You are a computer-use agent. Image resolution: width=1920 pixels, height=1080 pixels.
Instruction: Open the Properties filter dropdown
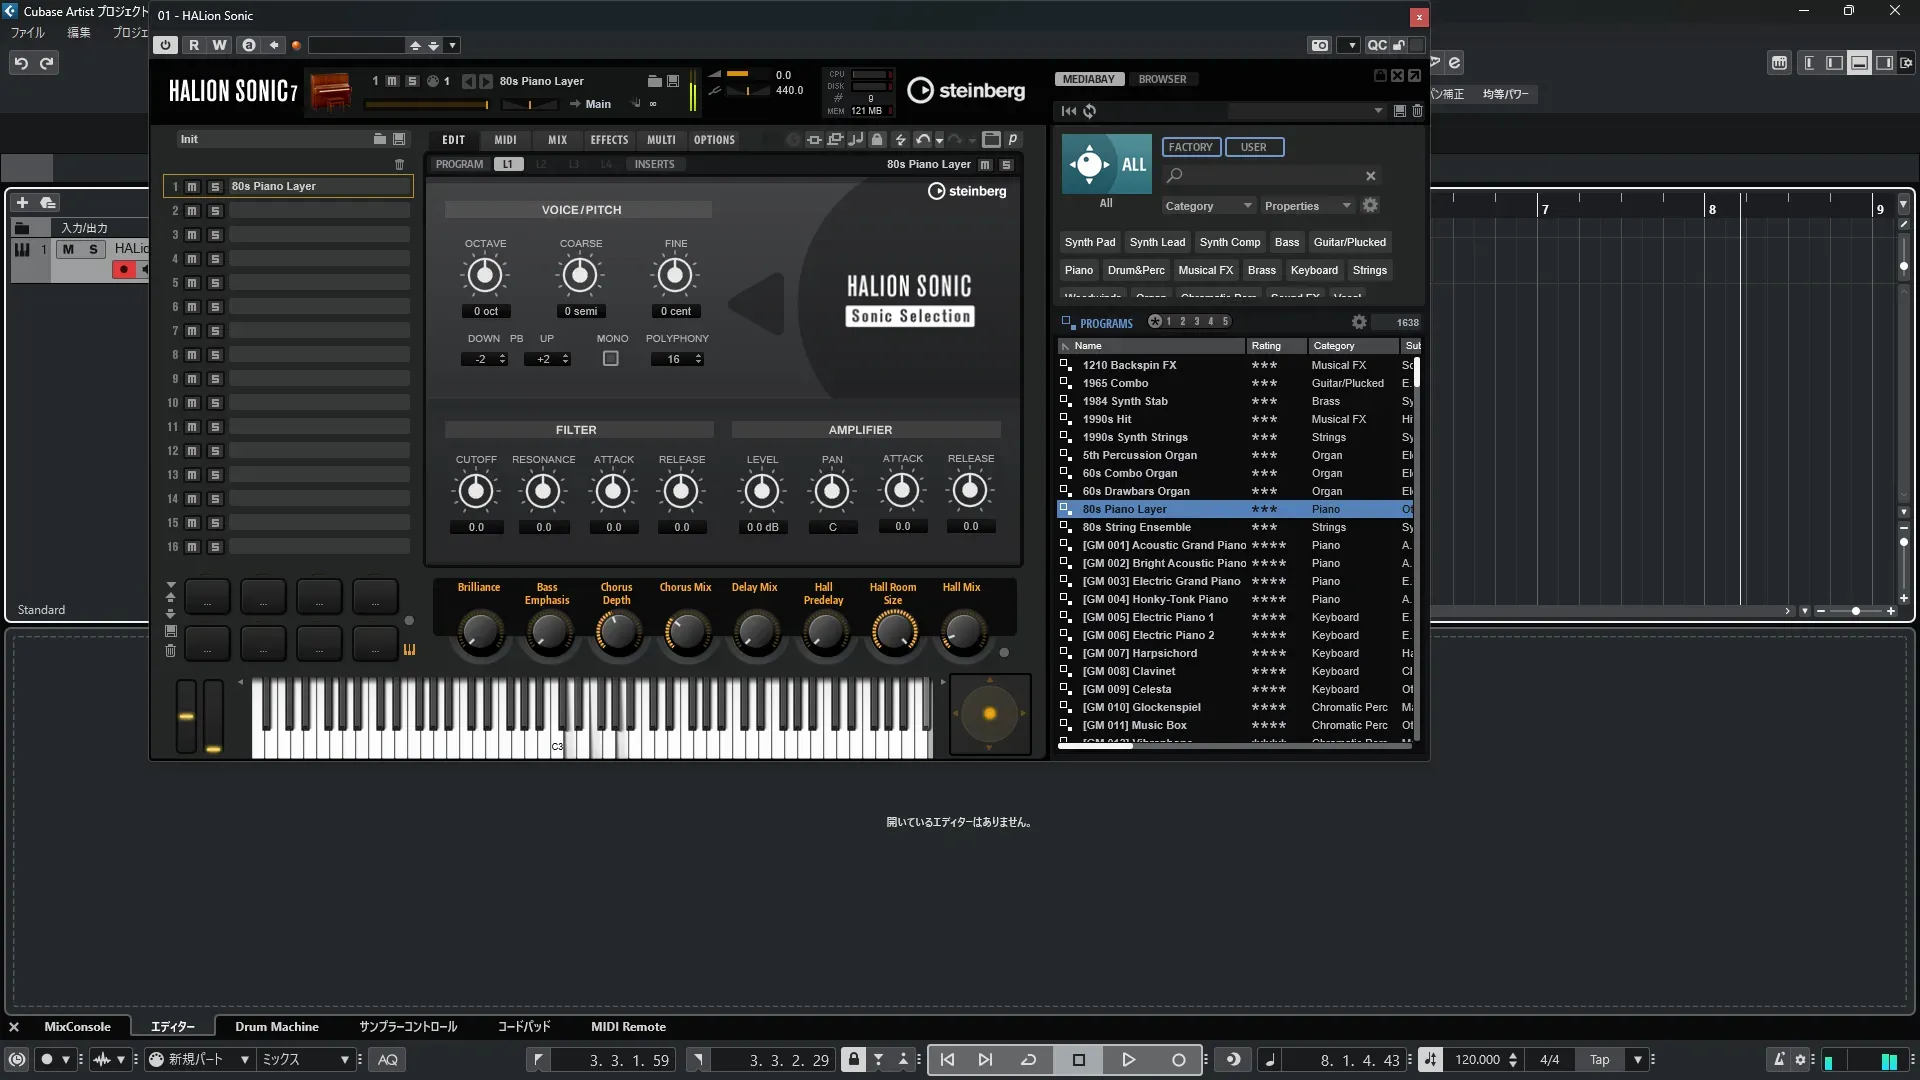click(1306, 206)
